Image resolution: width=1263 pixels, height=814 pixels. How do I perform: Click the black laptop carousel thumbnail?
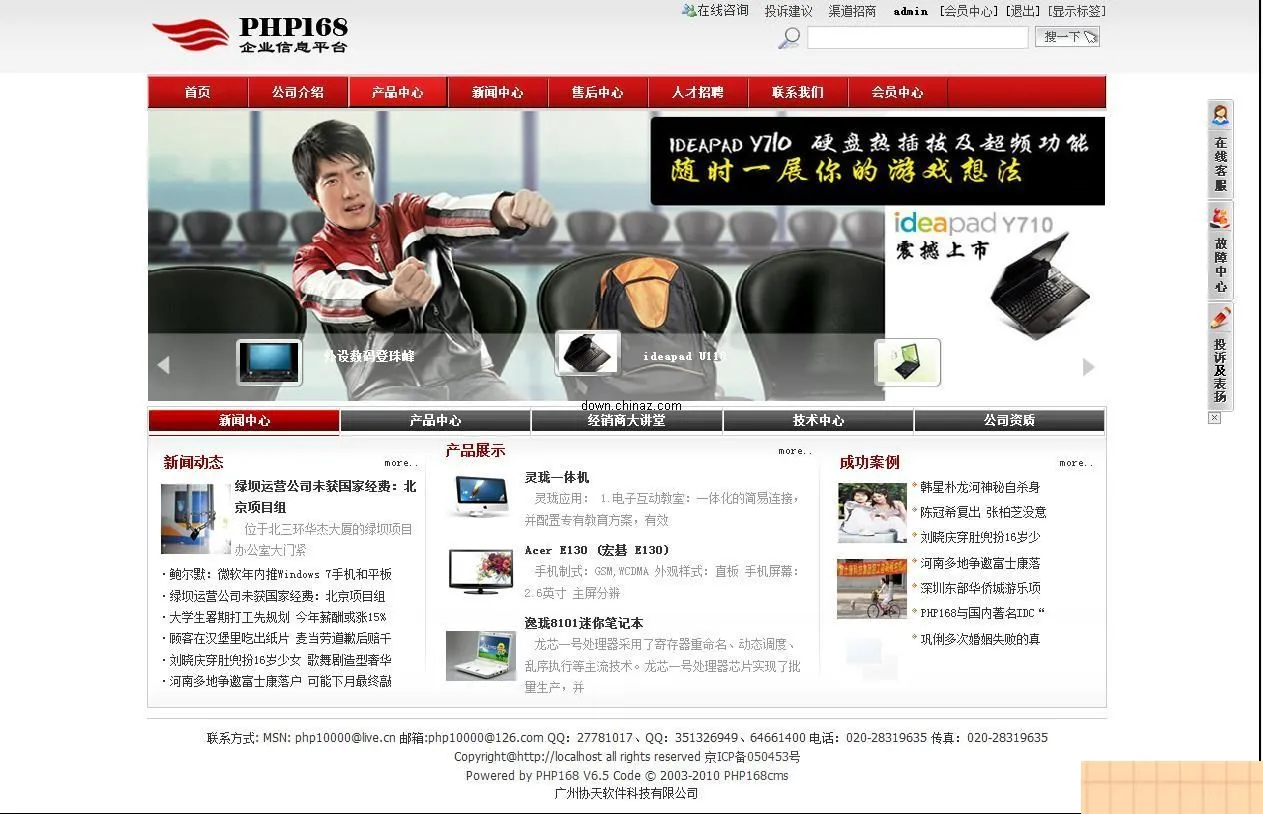tap(588, 354)
